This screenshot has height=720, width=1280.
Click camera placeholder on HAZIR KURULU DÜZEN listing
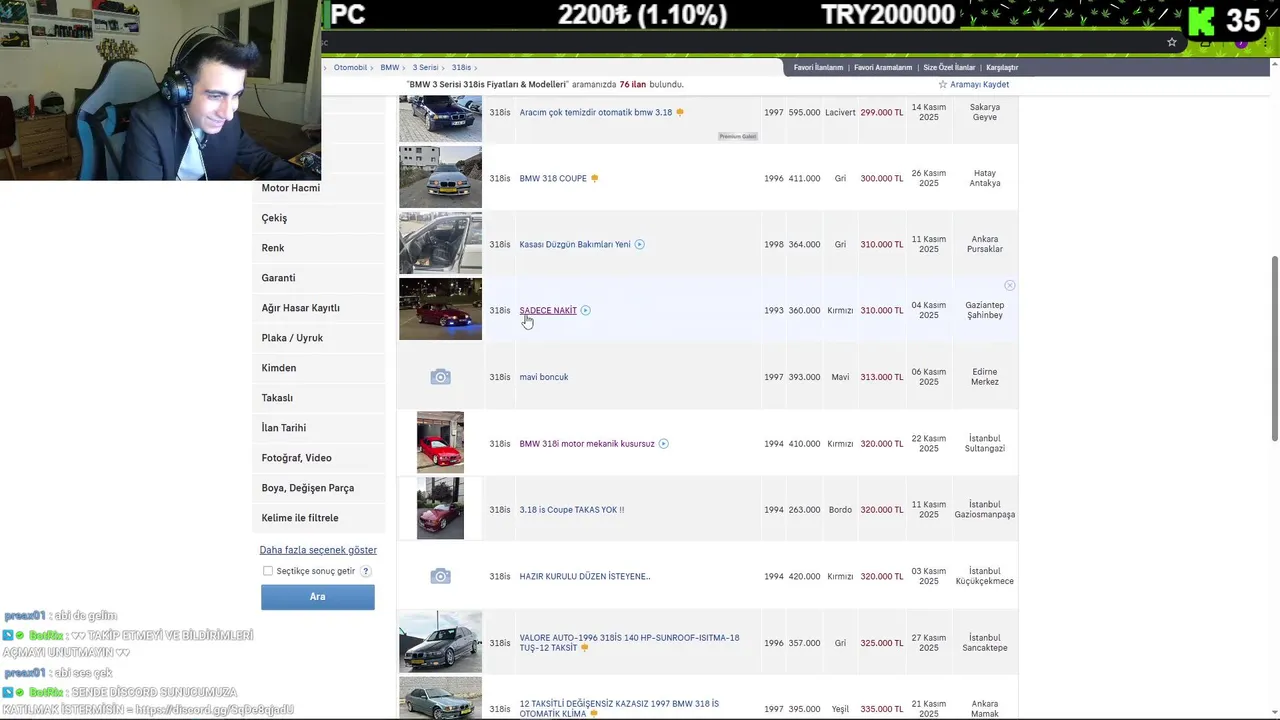point(440,576)
